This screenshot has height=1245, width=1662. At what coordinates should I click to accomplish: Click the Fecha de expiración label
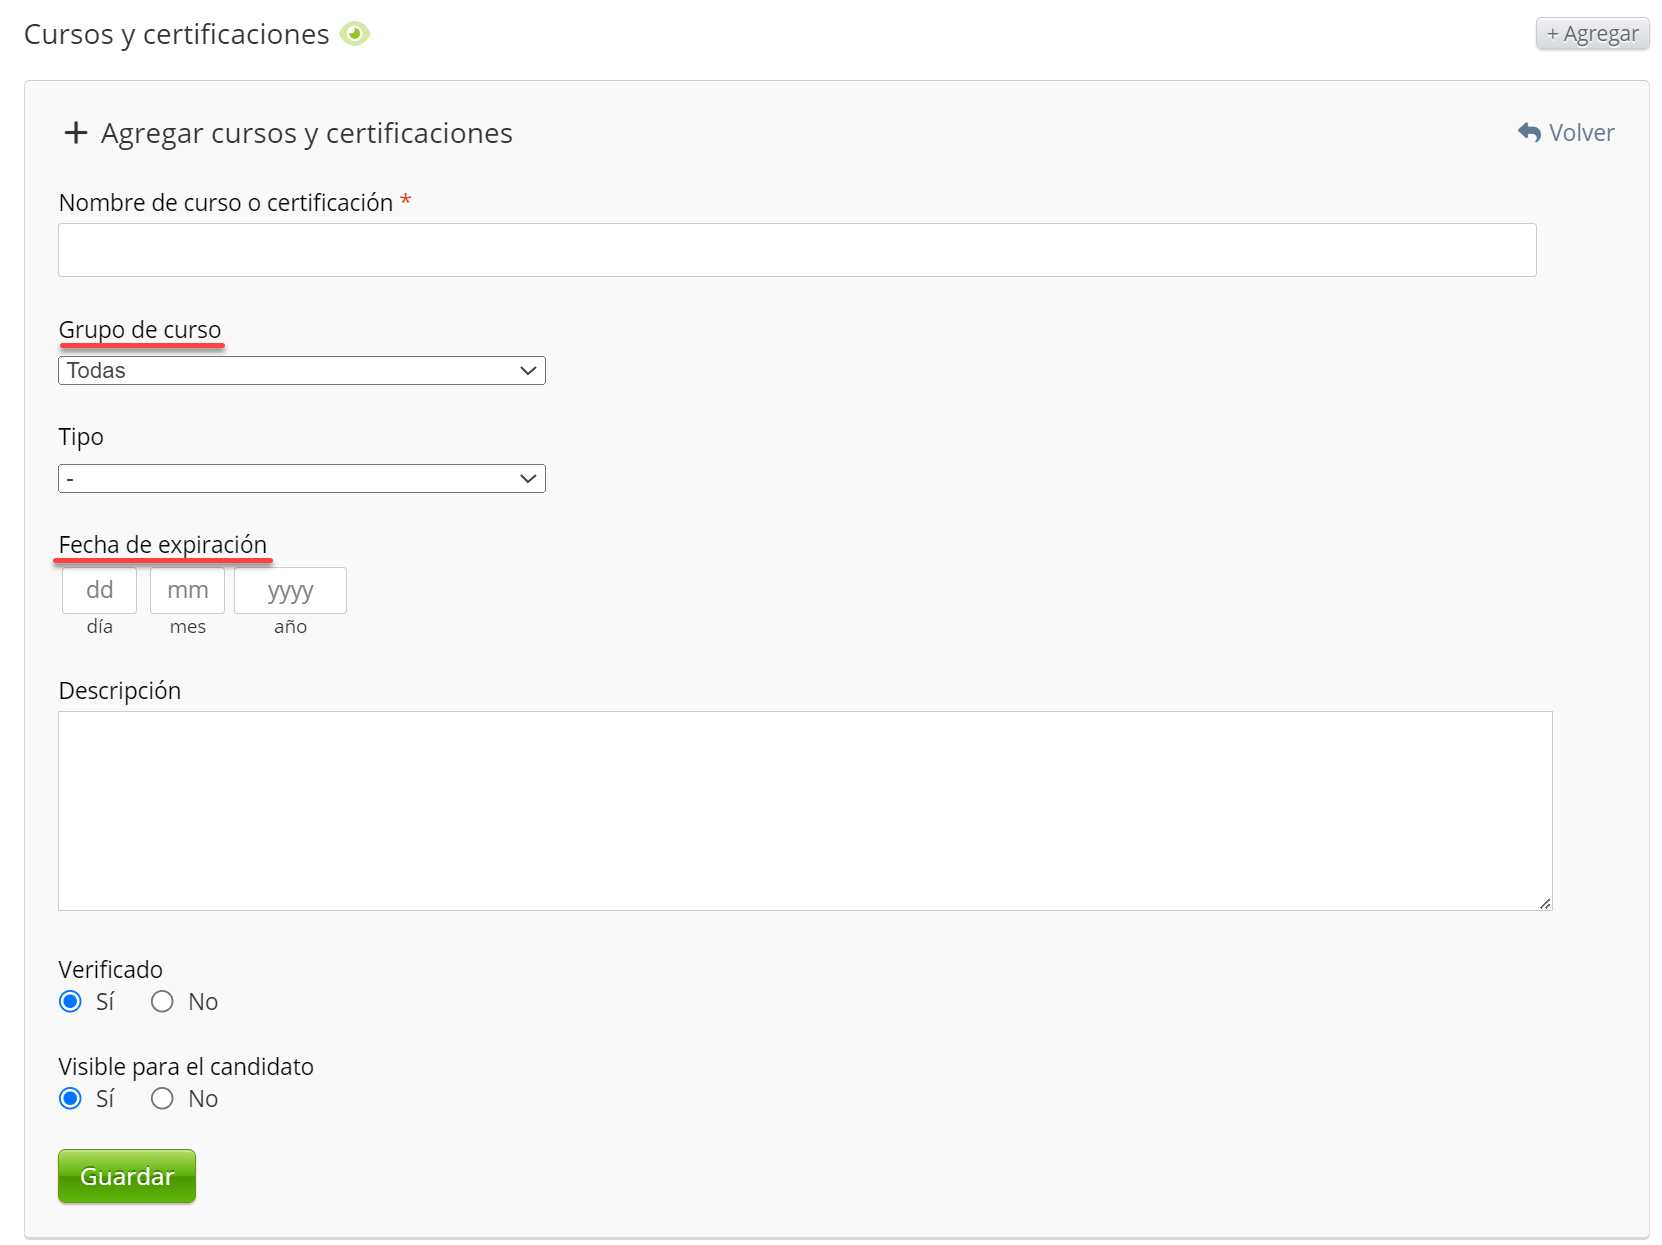click(163, 545)
